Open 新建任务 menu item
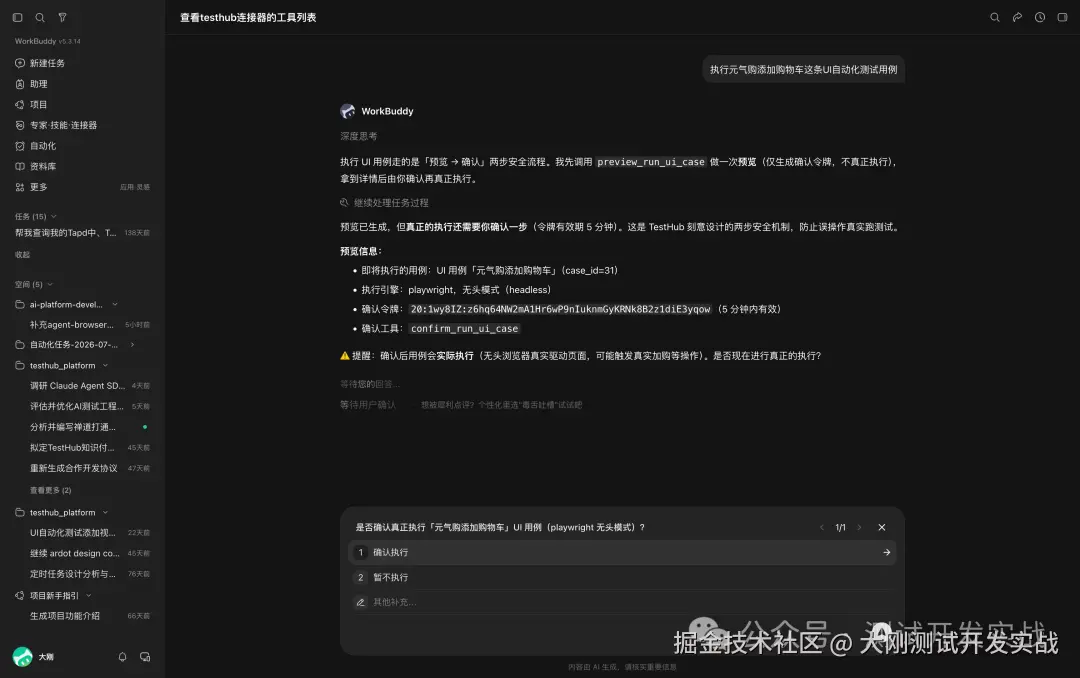The width and height of the screenshot is (1080, 678). click(x=47, y=63)
